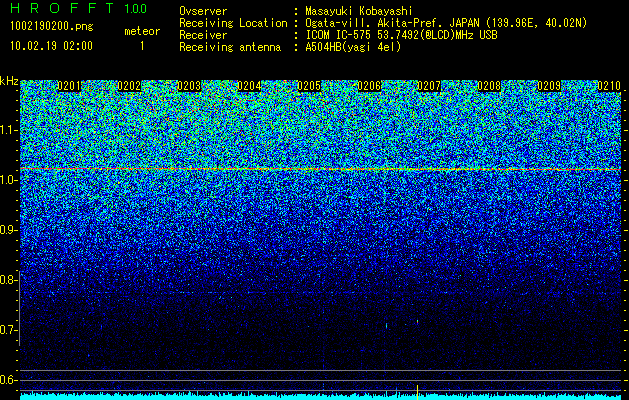This screenshot has width=629, height=400.
Task: Click the 0210 time marker
Action: 609,86
